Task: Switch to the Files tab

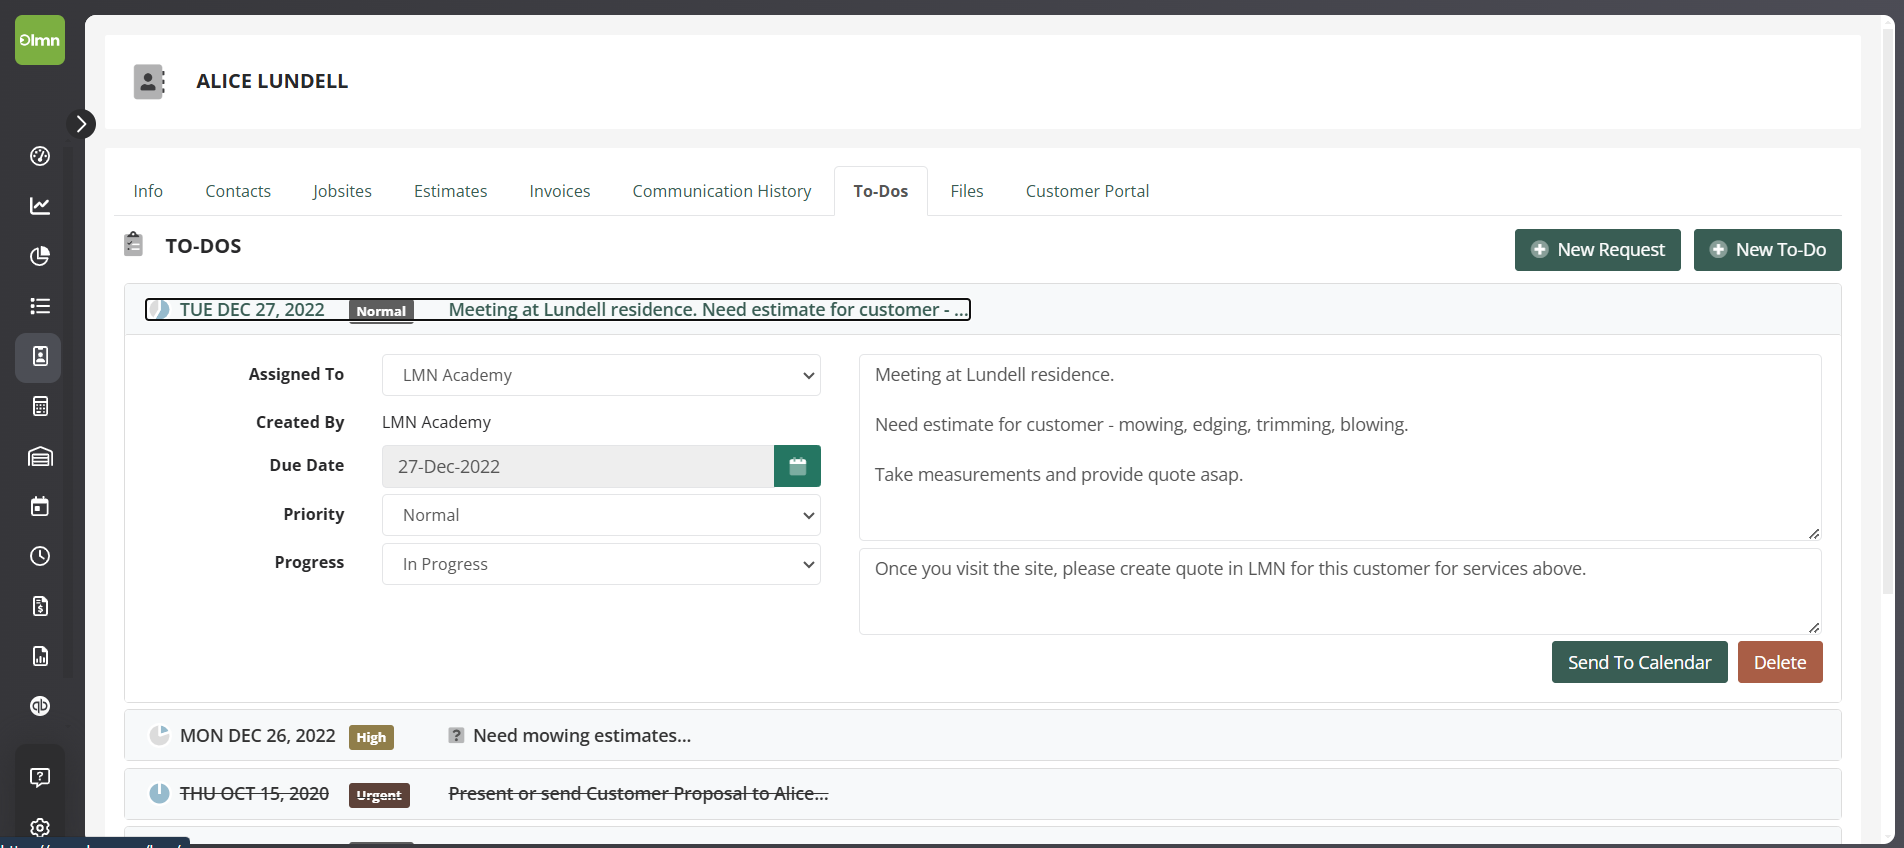Action: click(x=967, y=191)
